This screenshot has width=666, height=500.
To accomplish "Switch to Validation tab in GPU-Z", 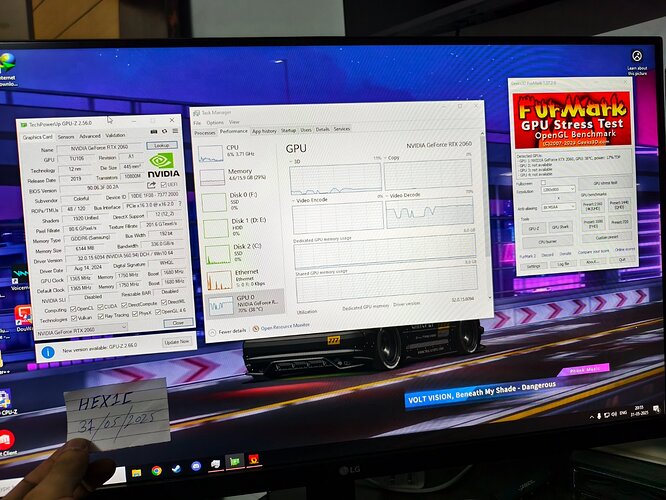I will (x=115, y=135).
